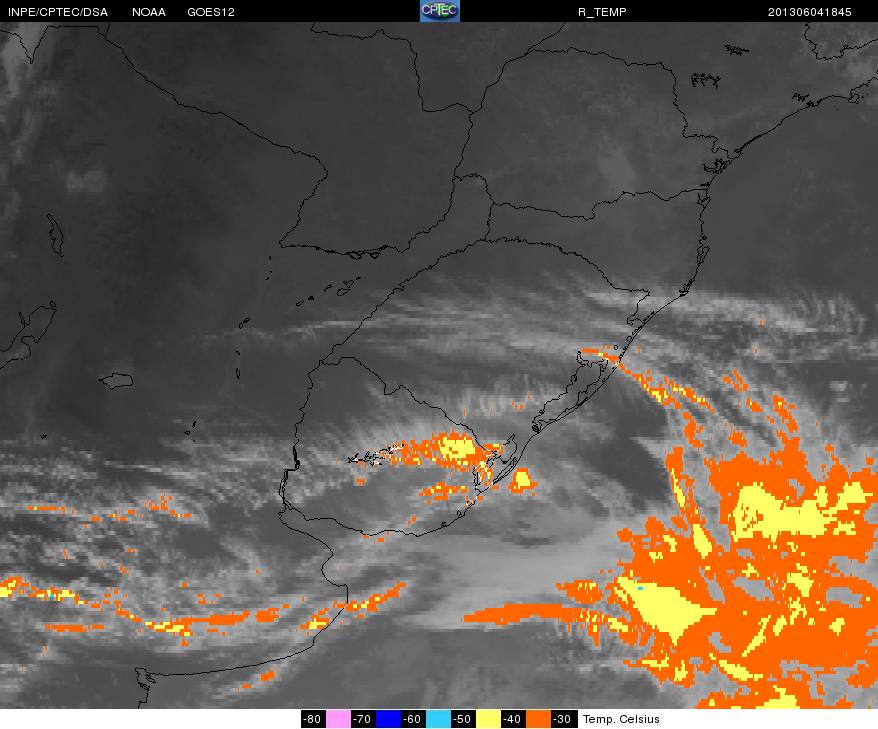Select the orange -40 to -30 legend swatch
The image size is (878, 729).
(x=539, y=719)
